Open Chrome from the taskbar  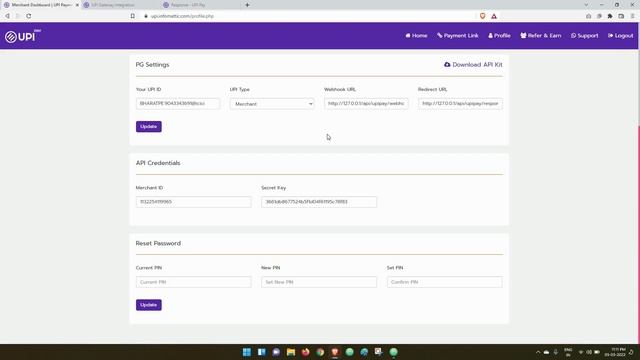pyautogui.click(x=320, y=352)
